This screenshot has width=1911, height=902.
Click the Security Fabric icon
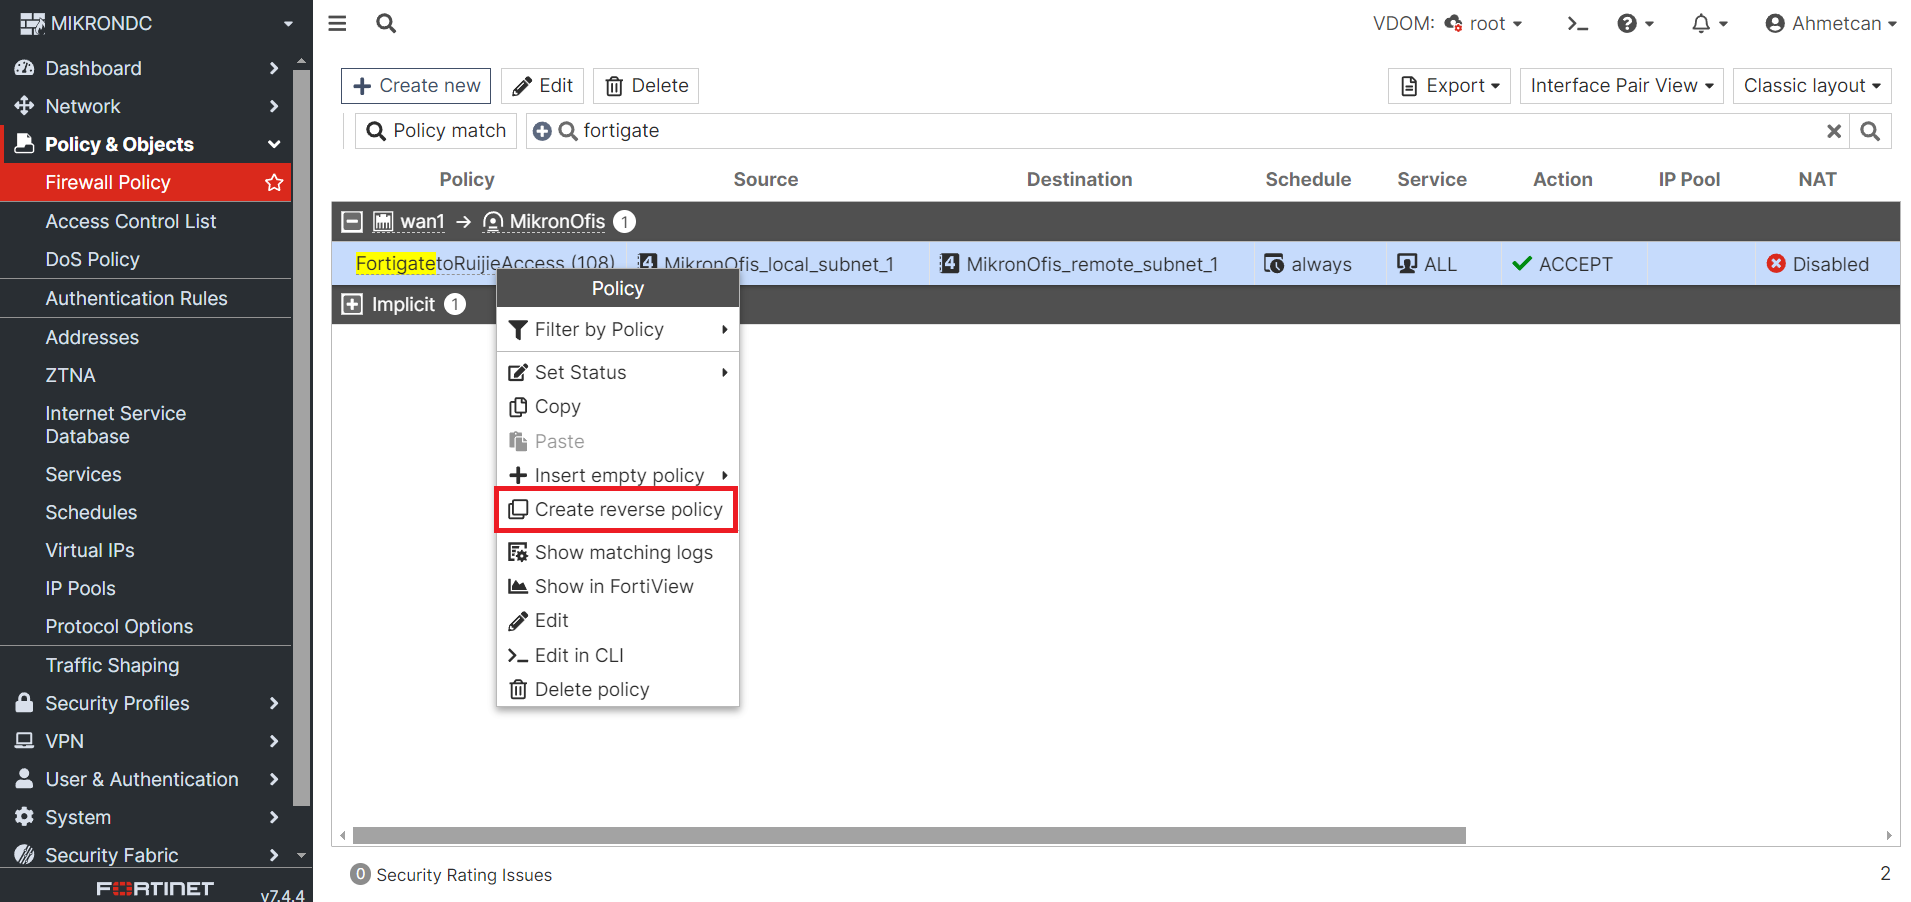[25, 855]
